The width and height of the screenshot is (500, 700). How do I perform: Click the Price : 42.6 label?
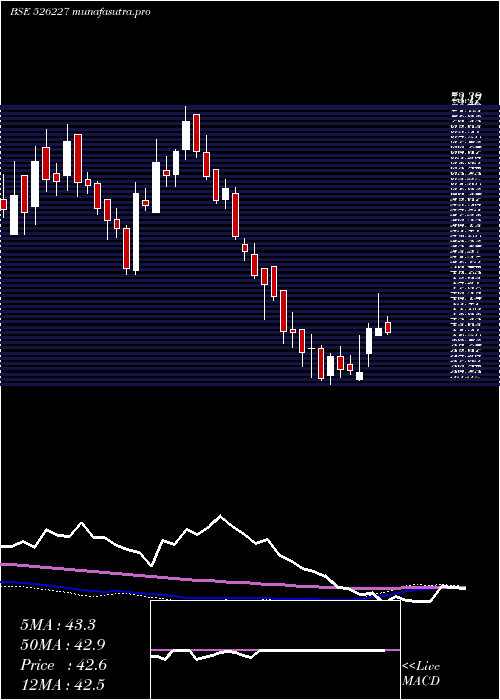point(63,665)
